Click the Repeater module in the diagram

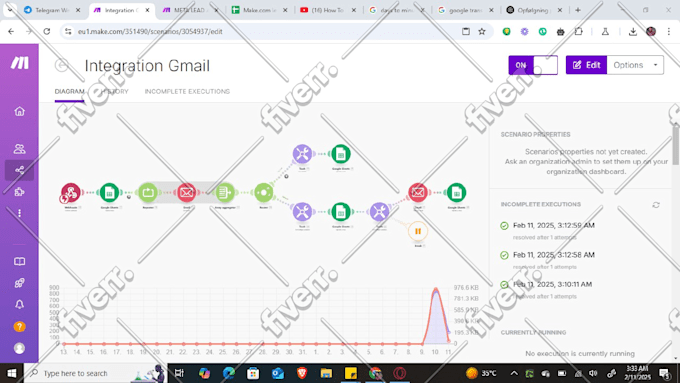(148, 192)
